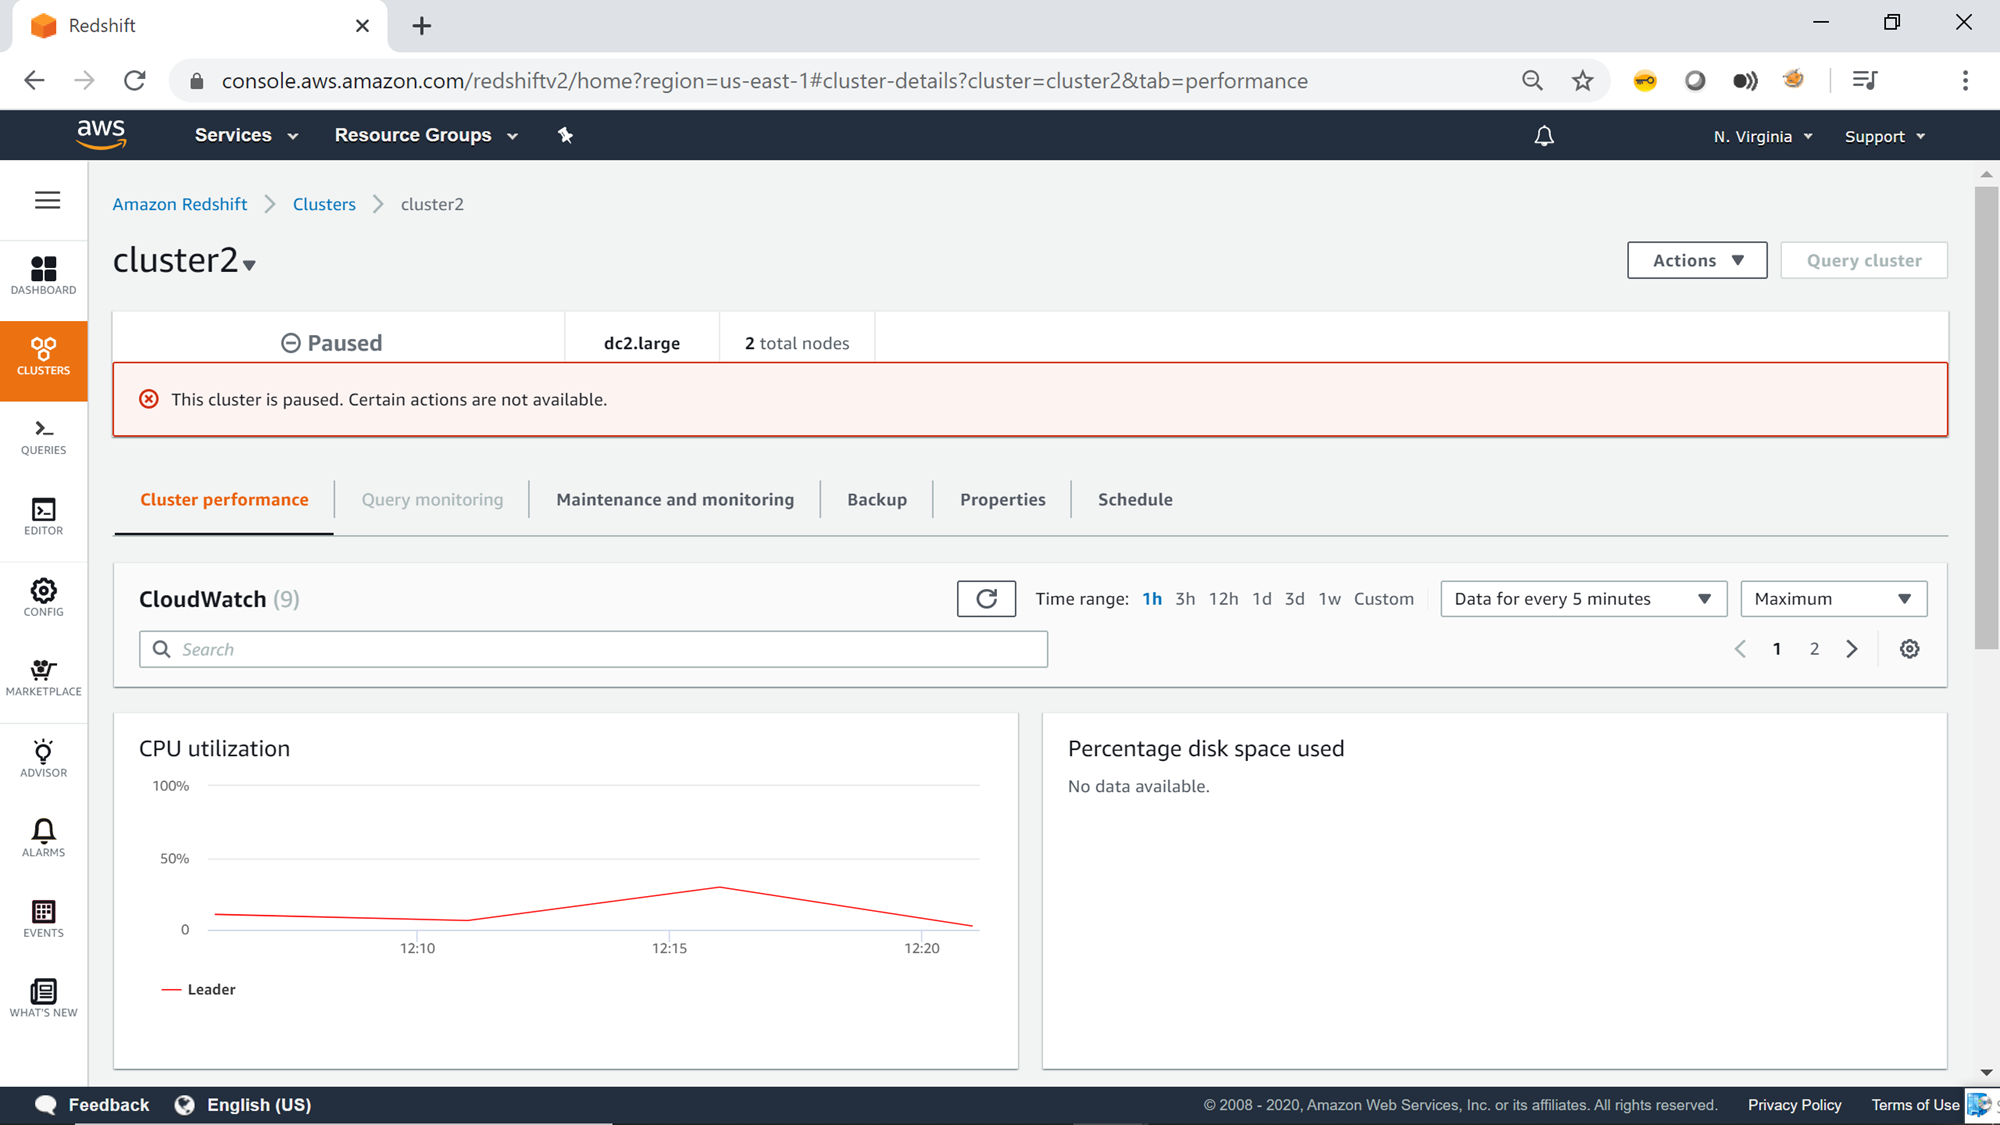Switch to the Maintenance and monitoring tab

(x=675, y=499)
